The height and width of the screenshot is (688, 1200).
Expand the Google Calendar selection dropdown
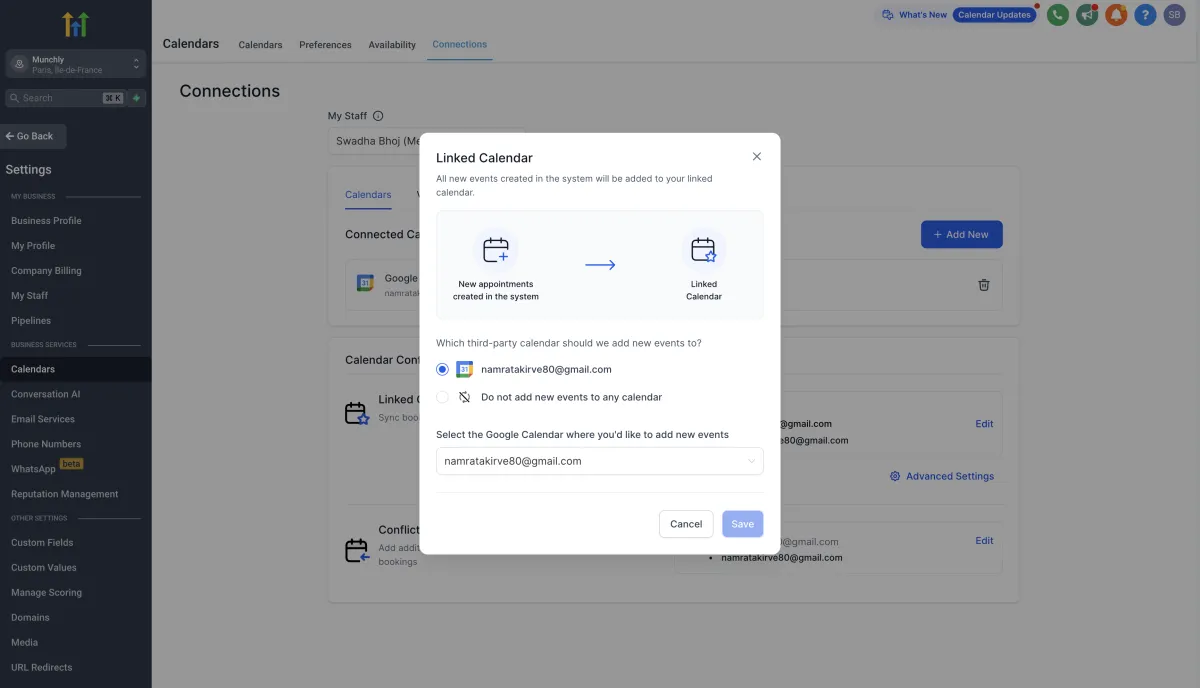click(599, 461)
